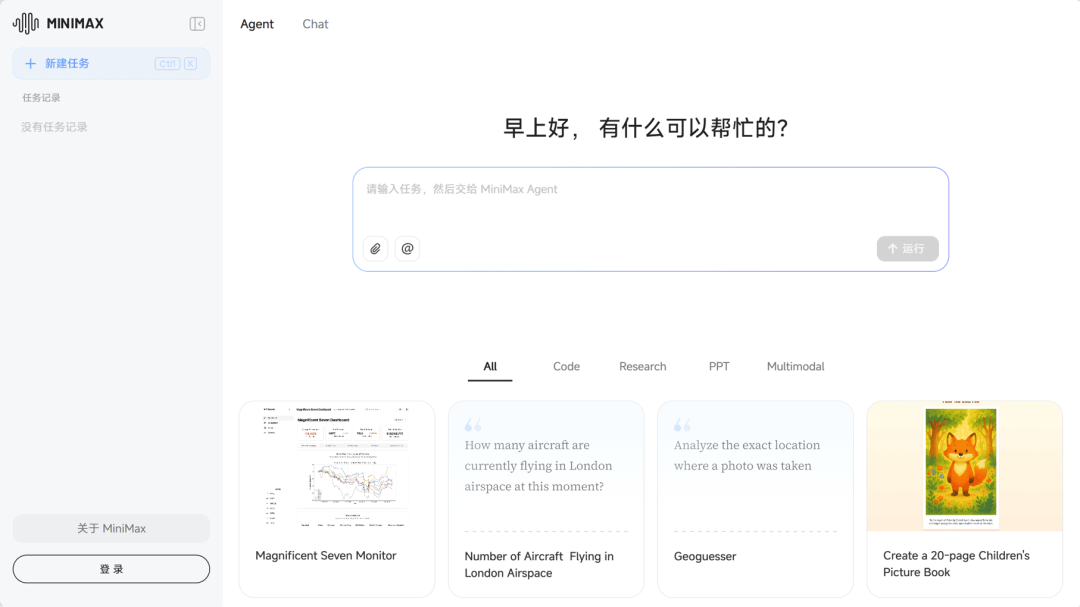Select the Code category tab
Image resolution: width=1080 pixels, height=607 pixels.
click(x=566, y=367)
